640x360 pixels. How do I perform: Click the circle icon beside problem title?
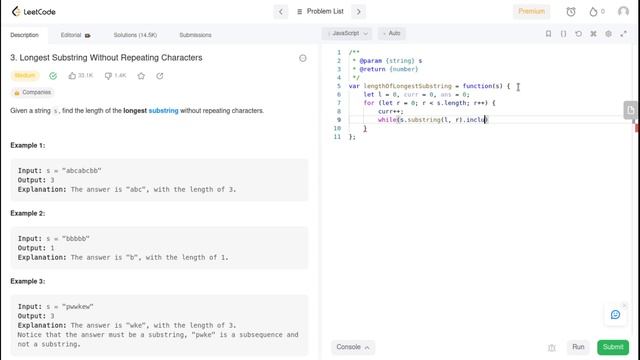pyautogui.click(x=302, y=58)
